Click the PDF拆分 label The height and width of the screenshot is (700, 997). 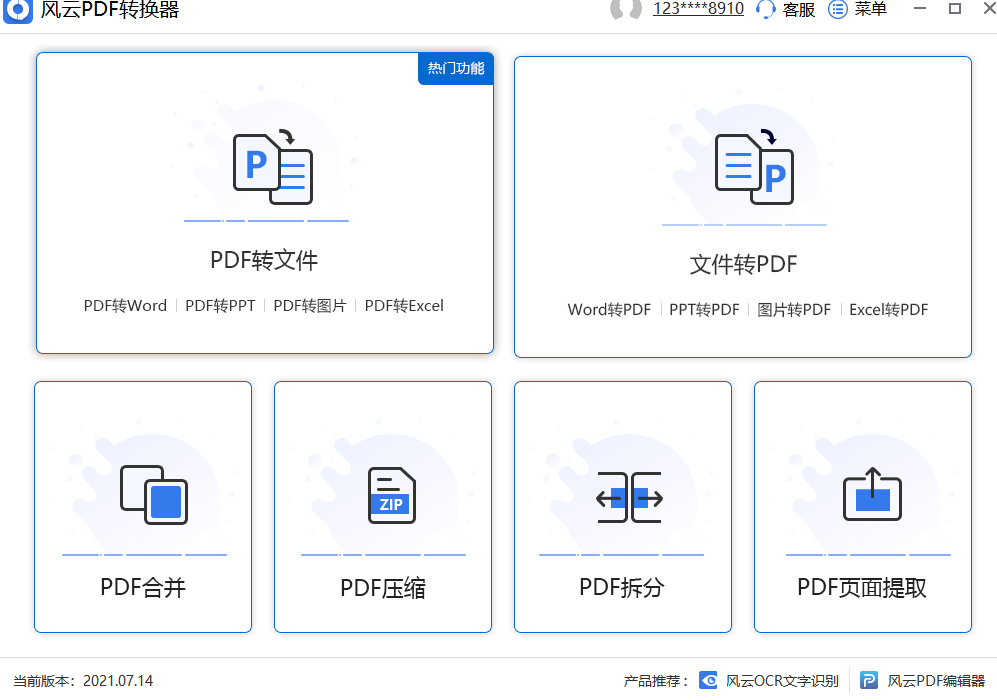pyautogui.click(x=622, y=587)
